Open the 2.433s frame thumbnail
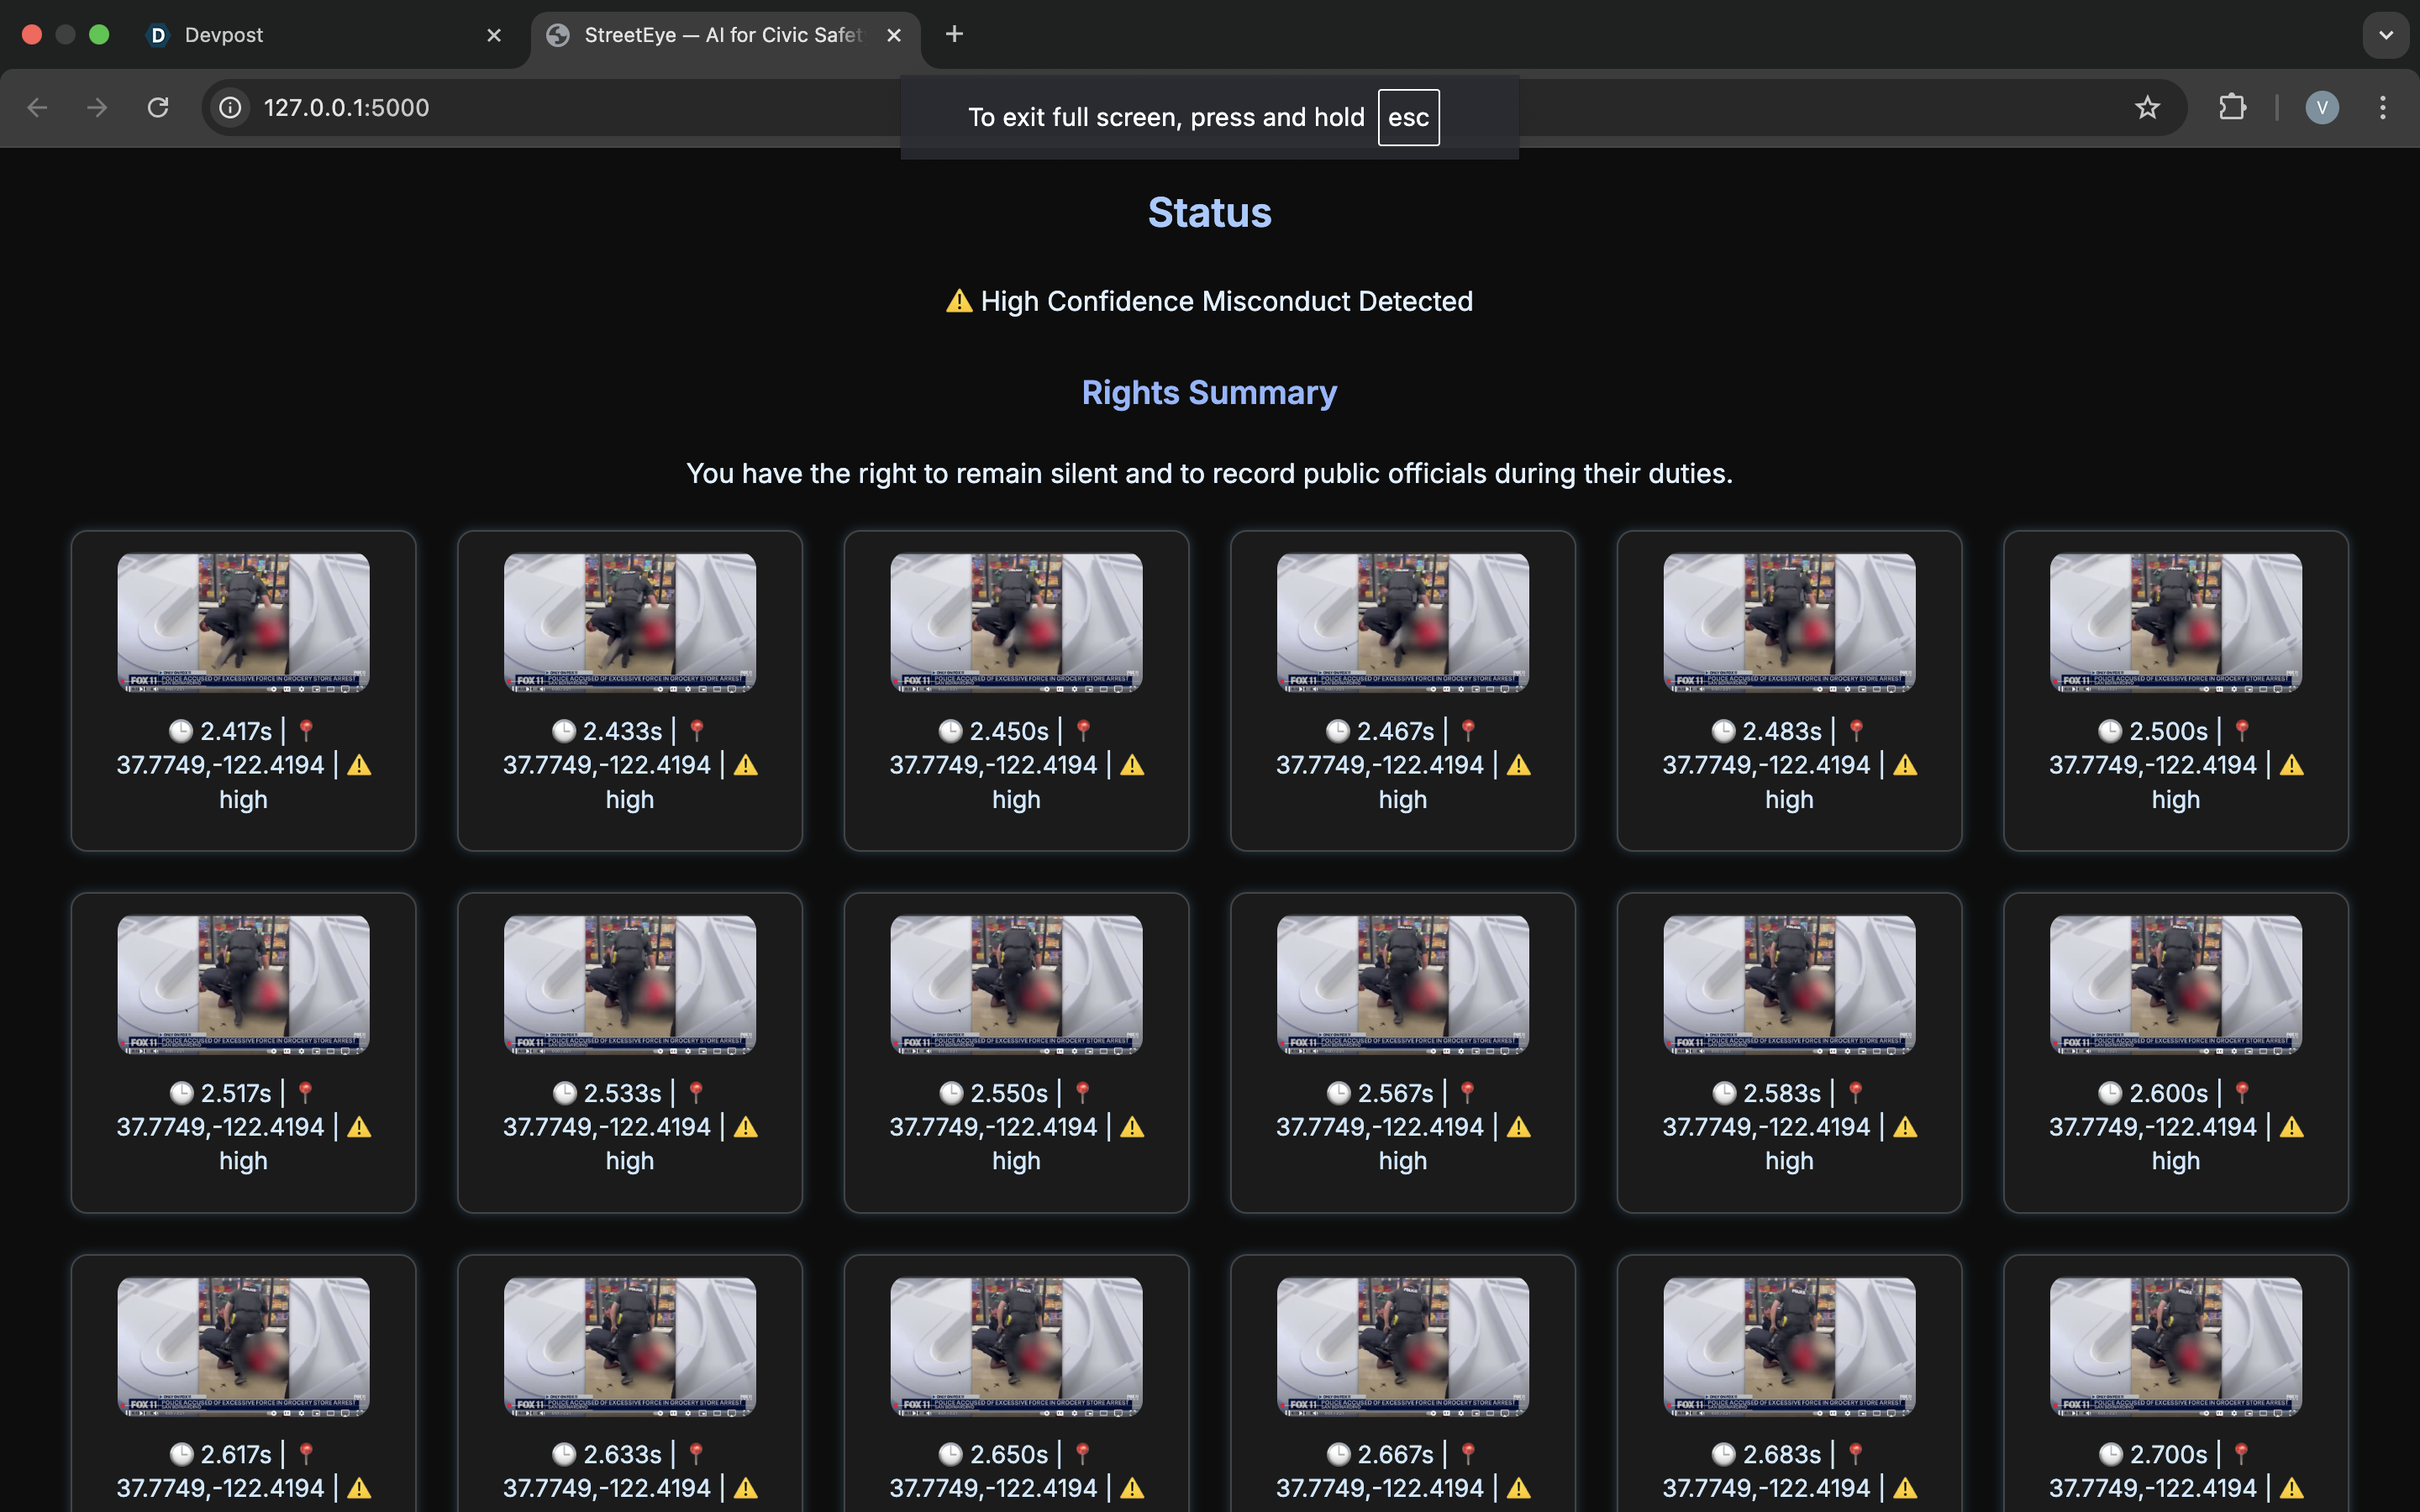Screen dimensions: 2420x1512 click(x=629, y=622)
